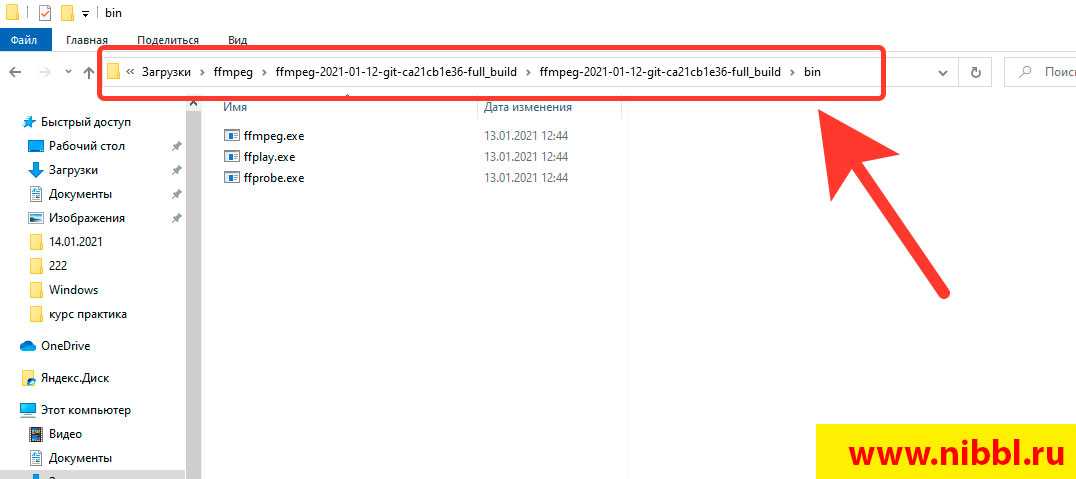Open Рабочий стол in quick access
Viewport: 1076px width, 479px height.
point(86,146)
